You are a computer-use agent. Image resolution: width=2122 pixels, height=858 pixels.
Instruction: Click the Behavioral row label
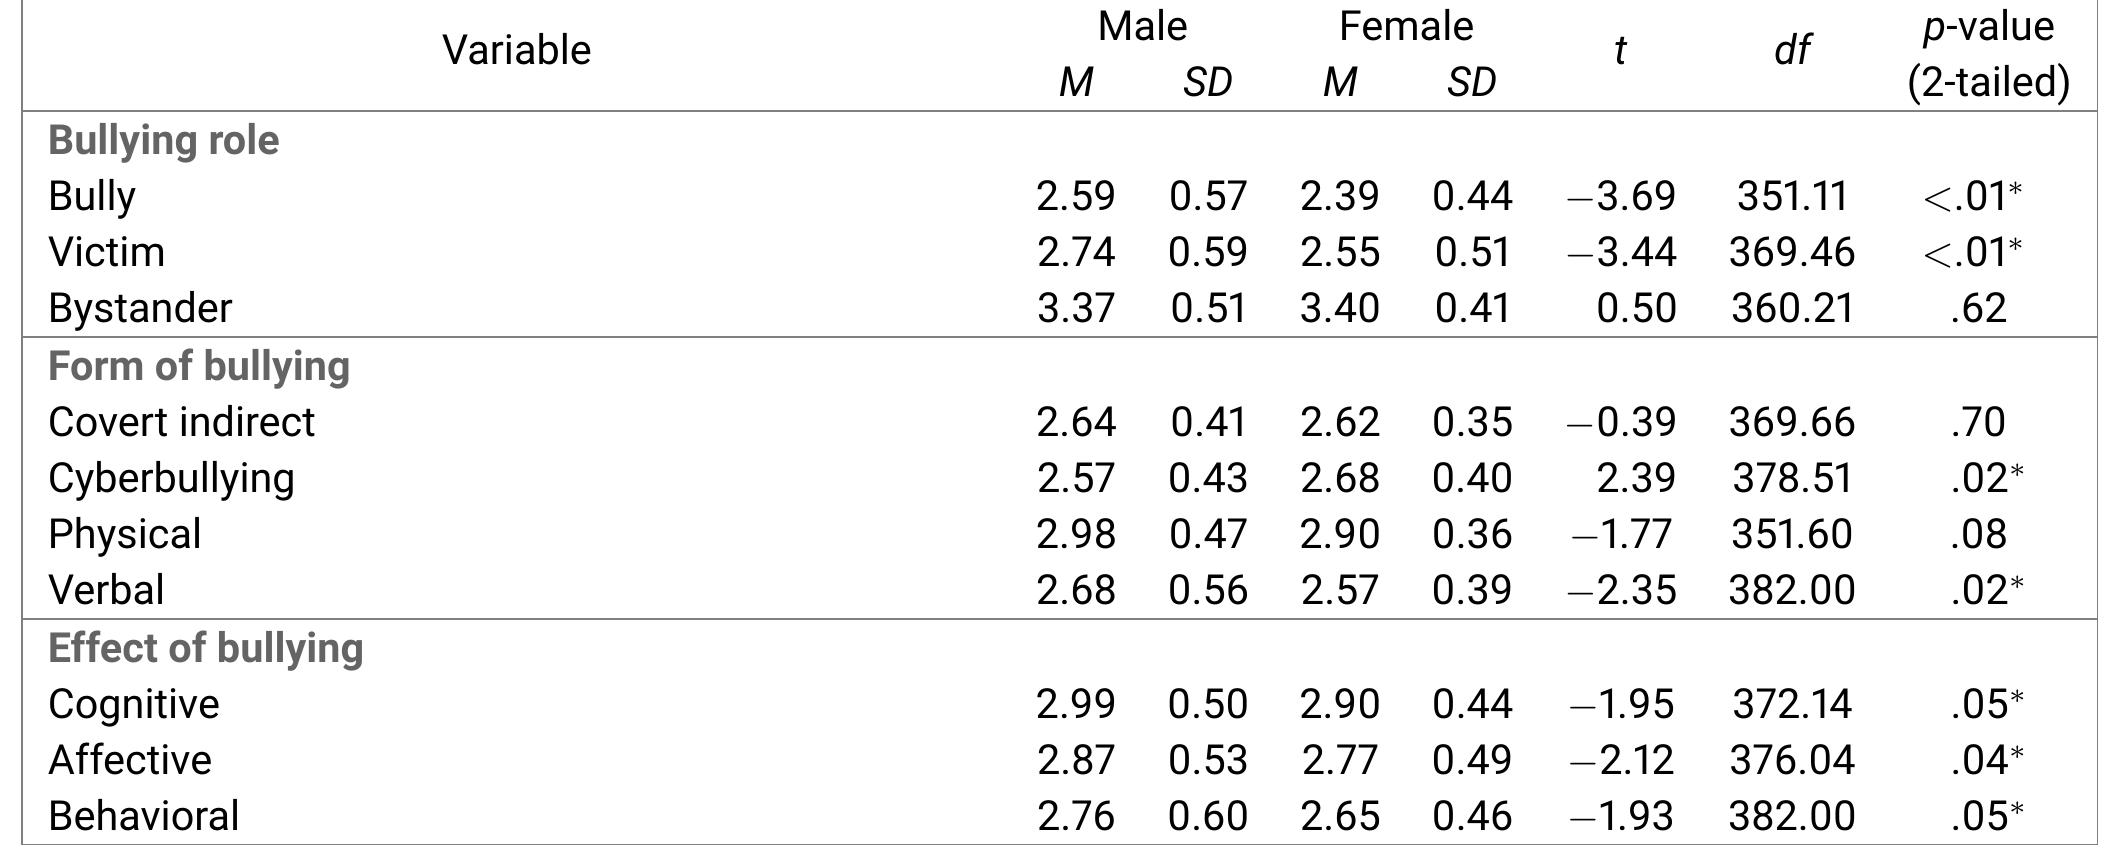pos(144,816)
